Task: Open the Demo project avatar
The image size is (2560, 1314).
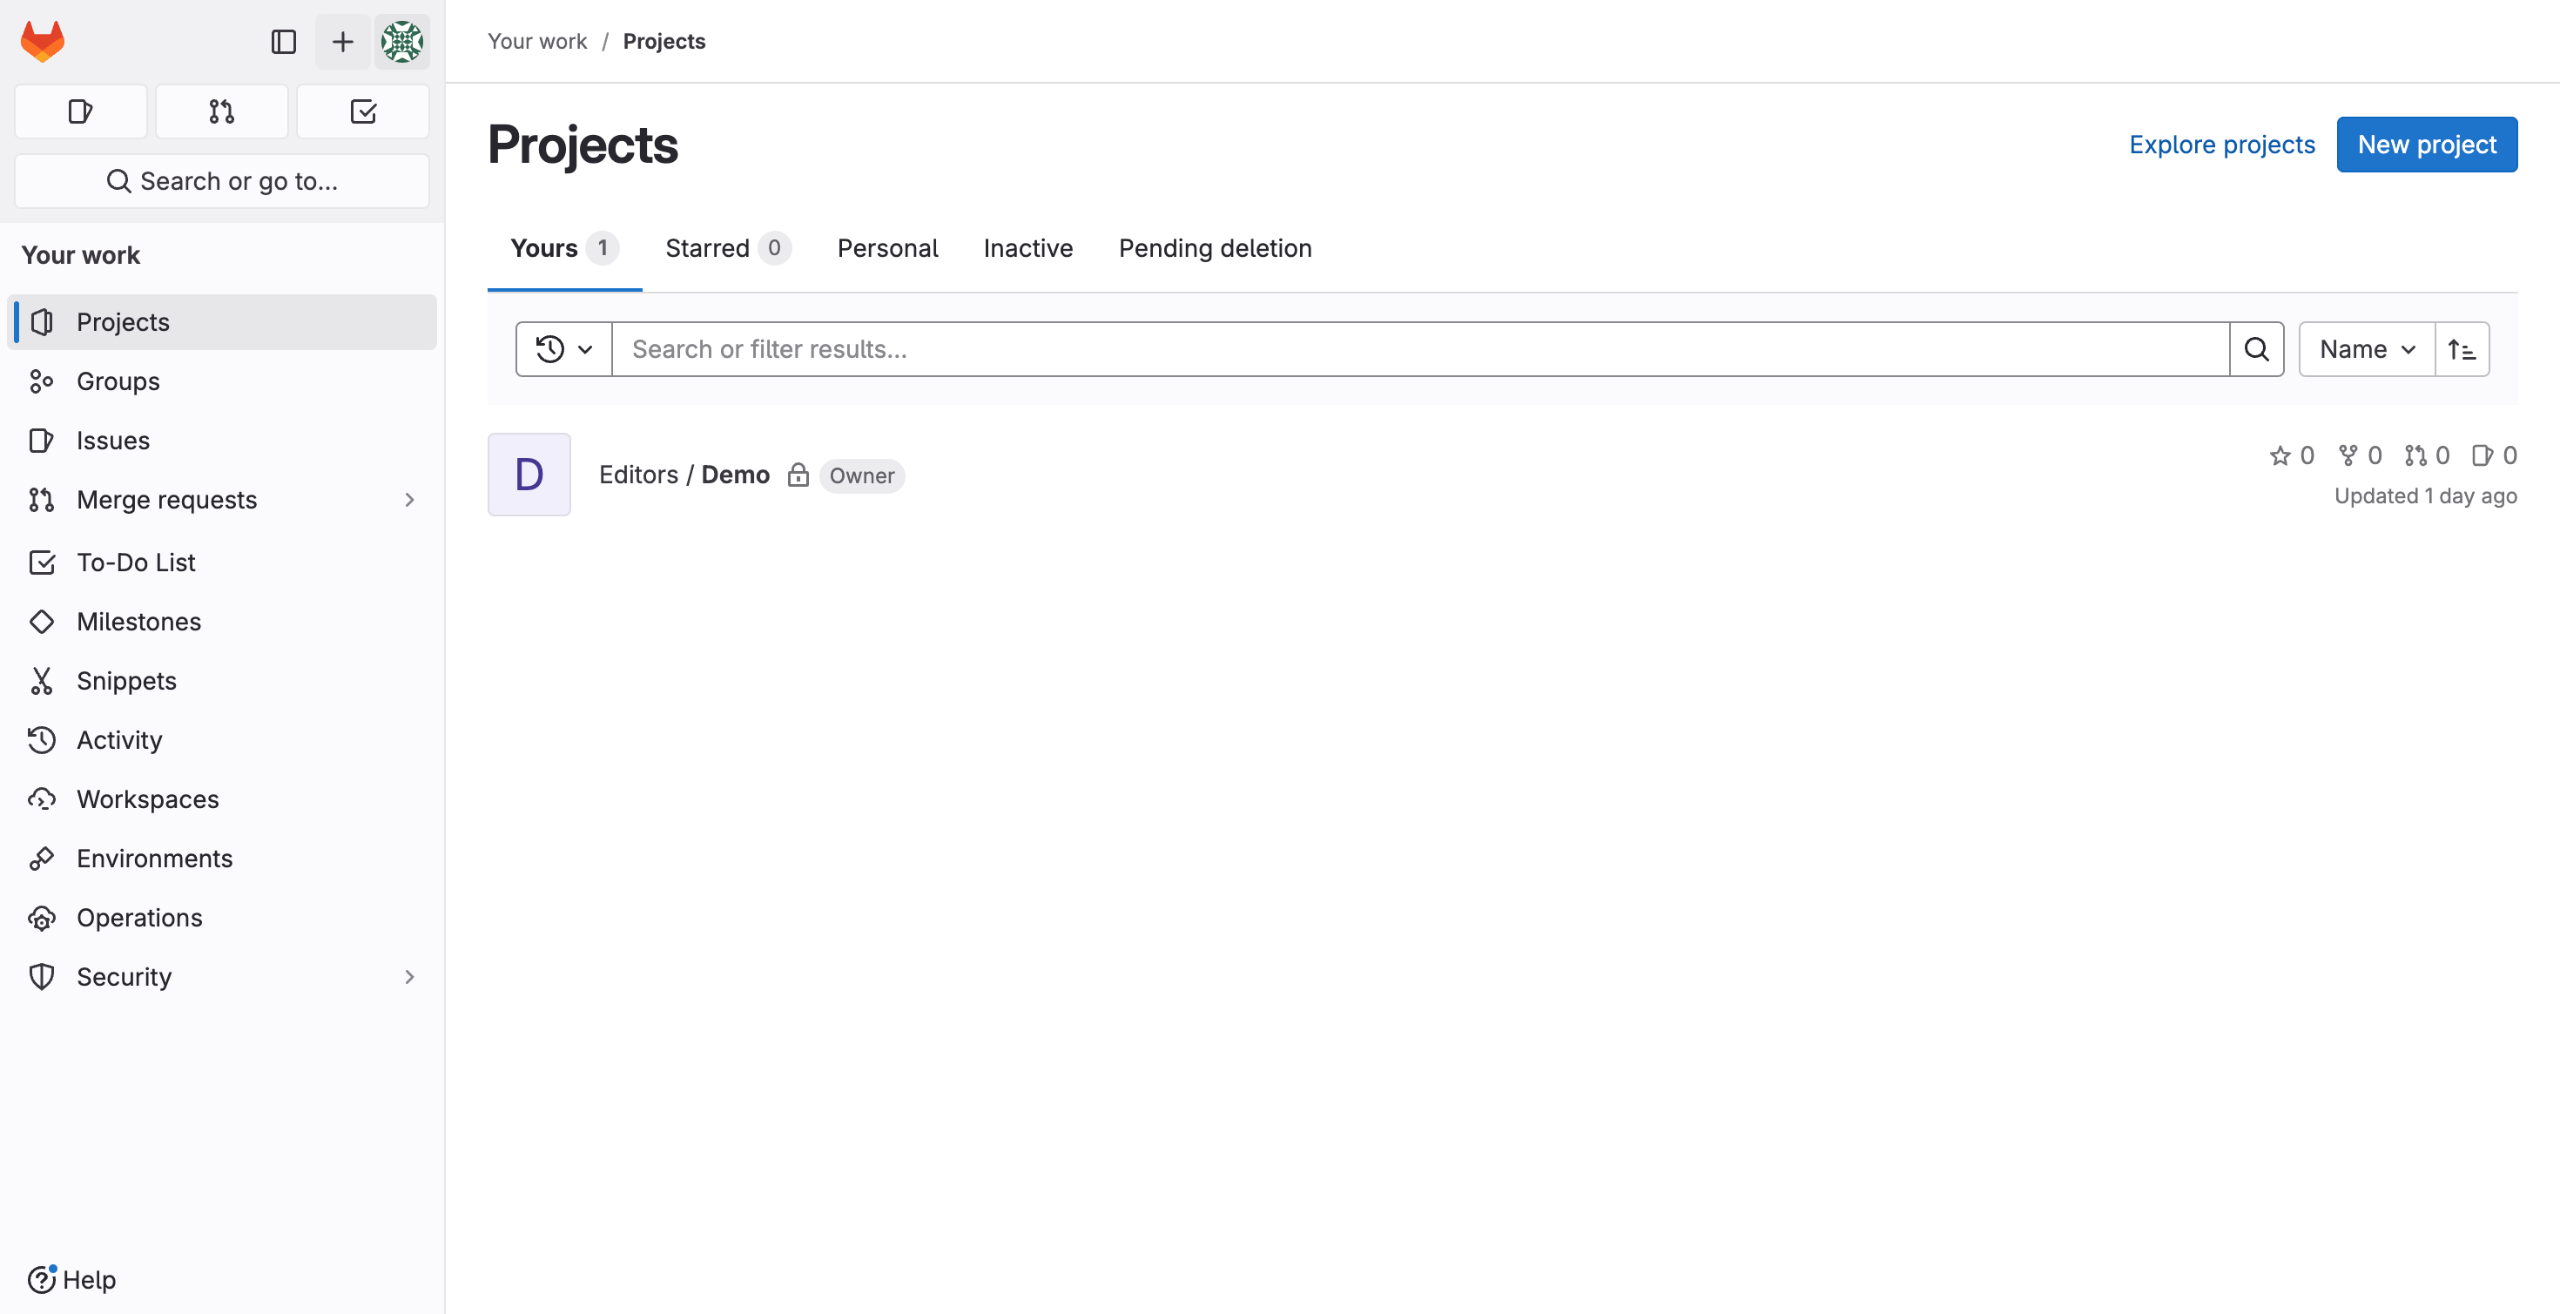Action: click(x=529, y=475)
